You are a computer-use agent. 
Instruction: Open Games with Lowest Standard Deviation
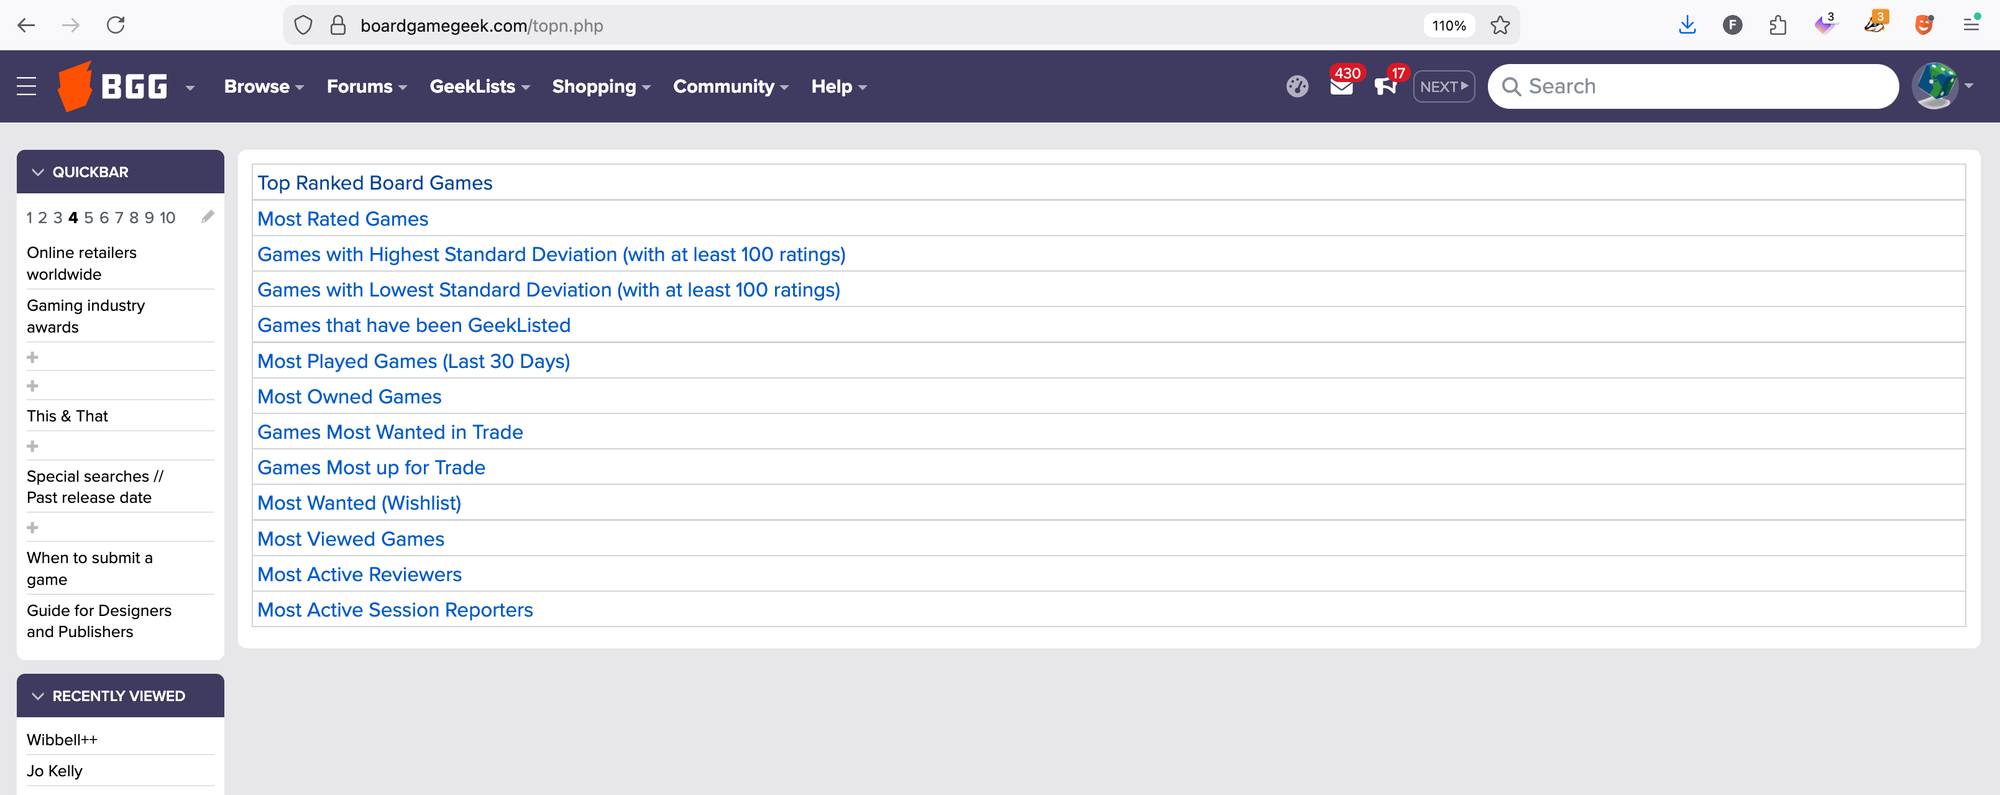click(x=549, y=290)
